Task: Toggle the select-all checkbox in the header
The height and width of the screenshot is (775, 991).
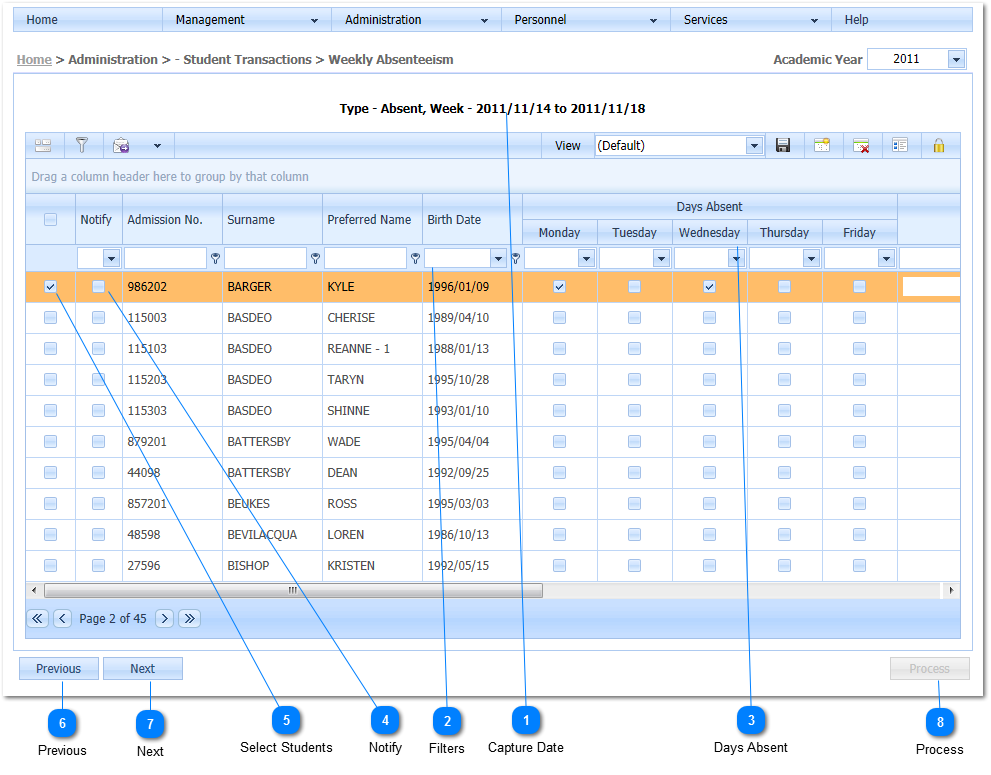Action: coord(51,219)
